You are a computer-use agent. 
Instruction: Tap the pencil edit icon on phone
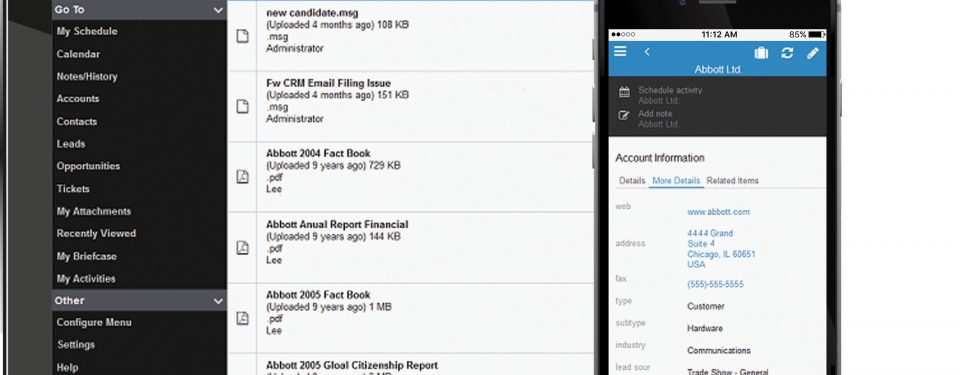[813, 53]
